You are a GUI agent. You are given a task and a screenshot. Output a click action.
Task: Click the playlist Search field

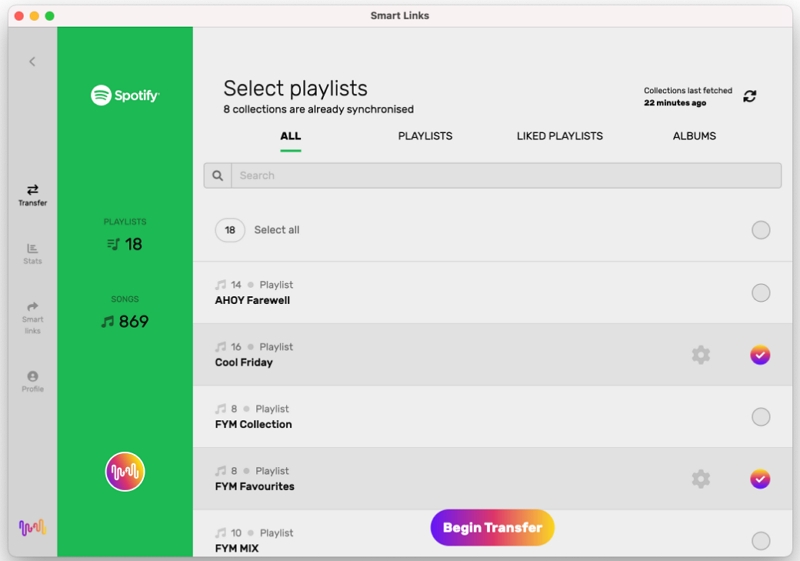click(x=505, y=176)
